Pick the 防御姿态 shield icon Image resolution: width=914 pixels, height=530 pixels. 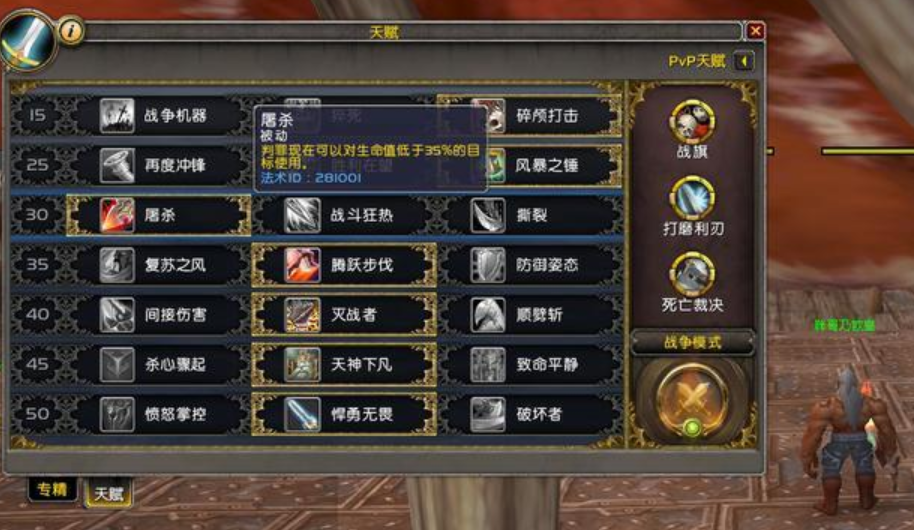(x=488, y=265)
